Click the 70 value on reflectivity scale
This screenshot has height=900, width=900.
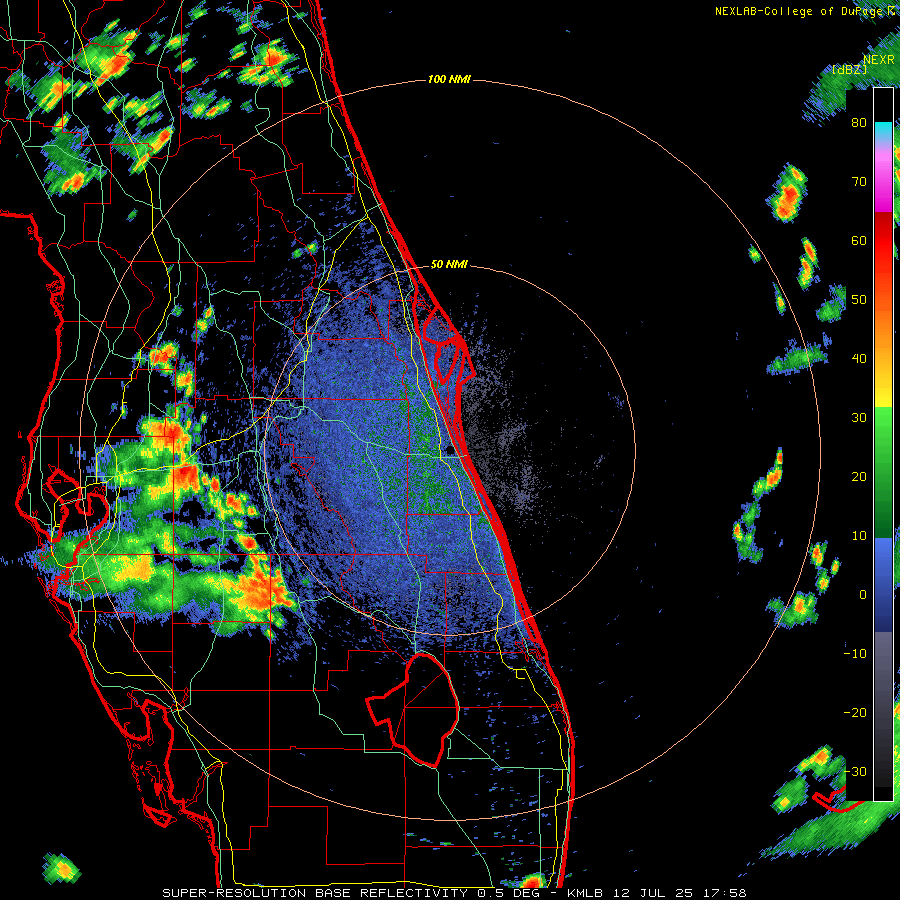coord(859,181)
